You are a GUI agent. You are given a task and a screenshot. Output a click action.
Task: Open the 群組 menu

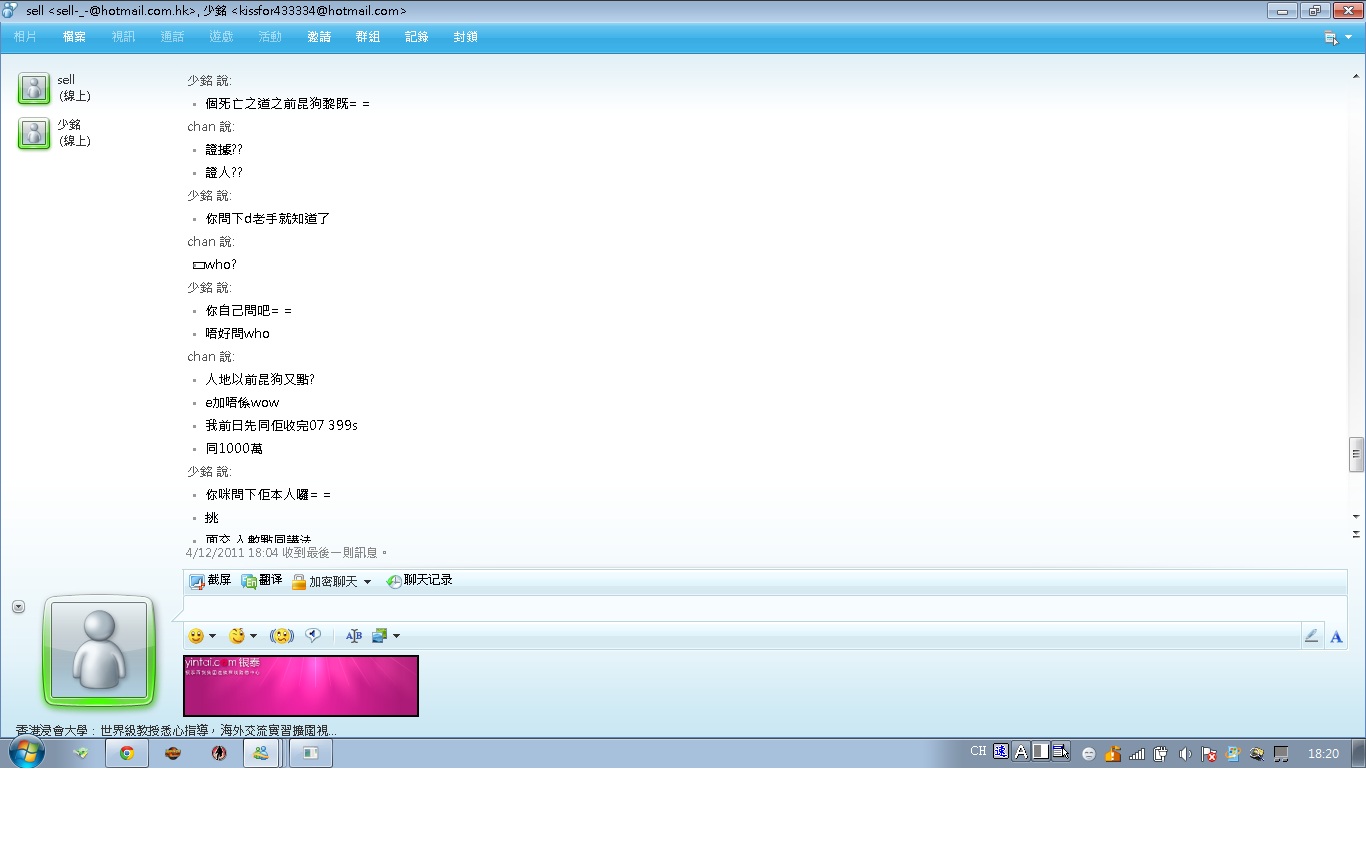click(368, 37)
